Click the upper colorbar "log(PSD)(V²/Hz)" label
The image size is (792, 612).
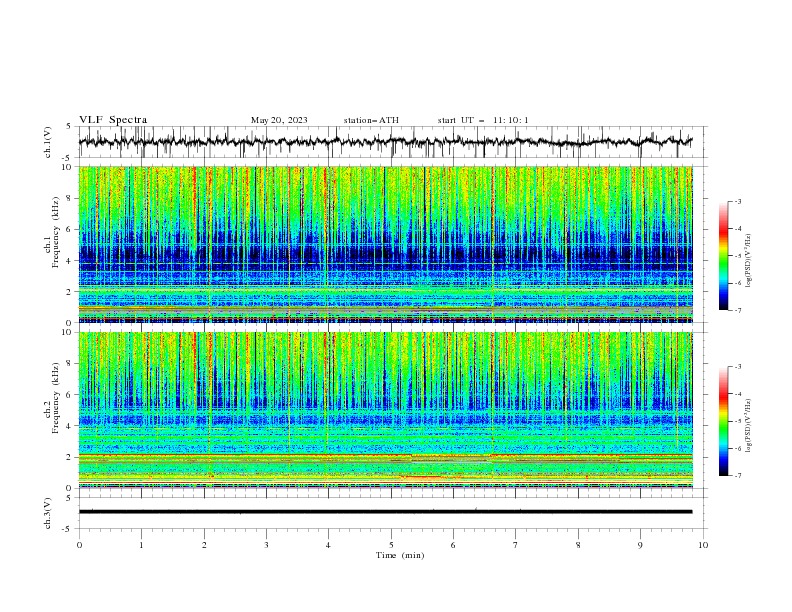[x=748, y=261]
